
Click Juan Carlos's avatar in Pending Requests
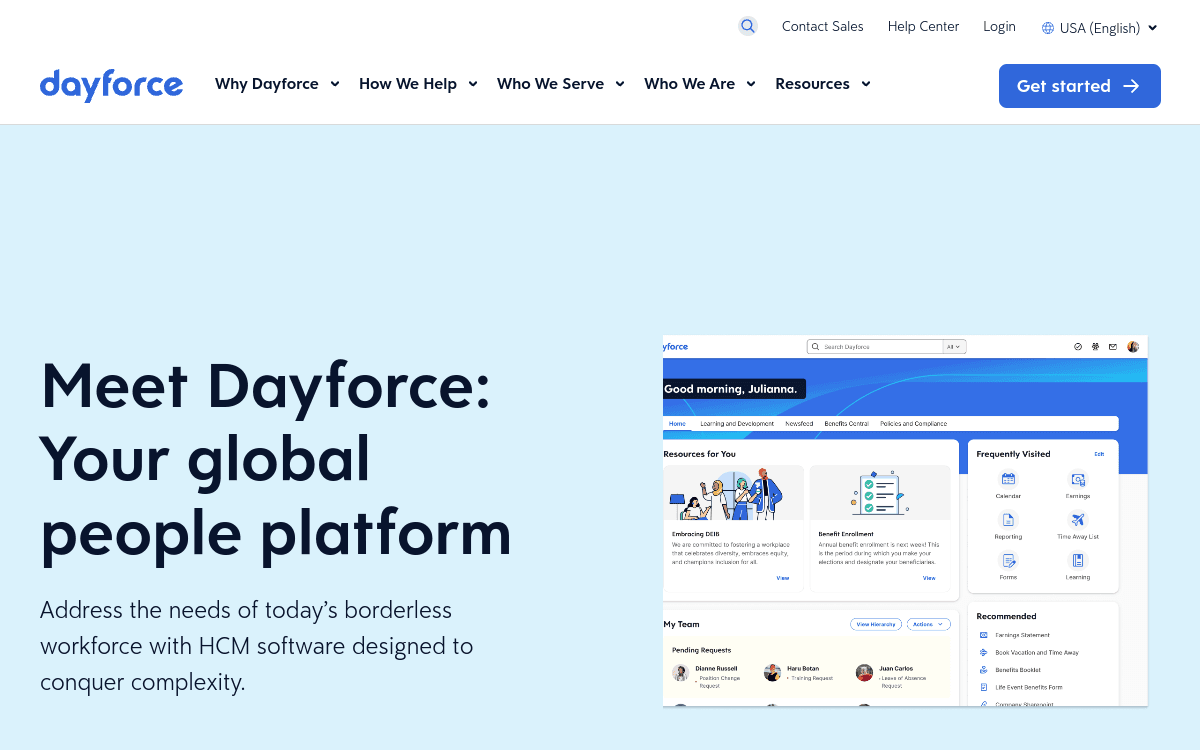[x=865, y=673]
